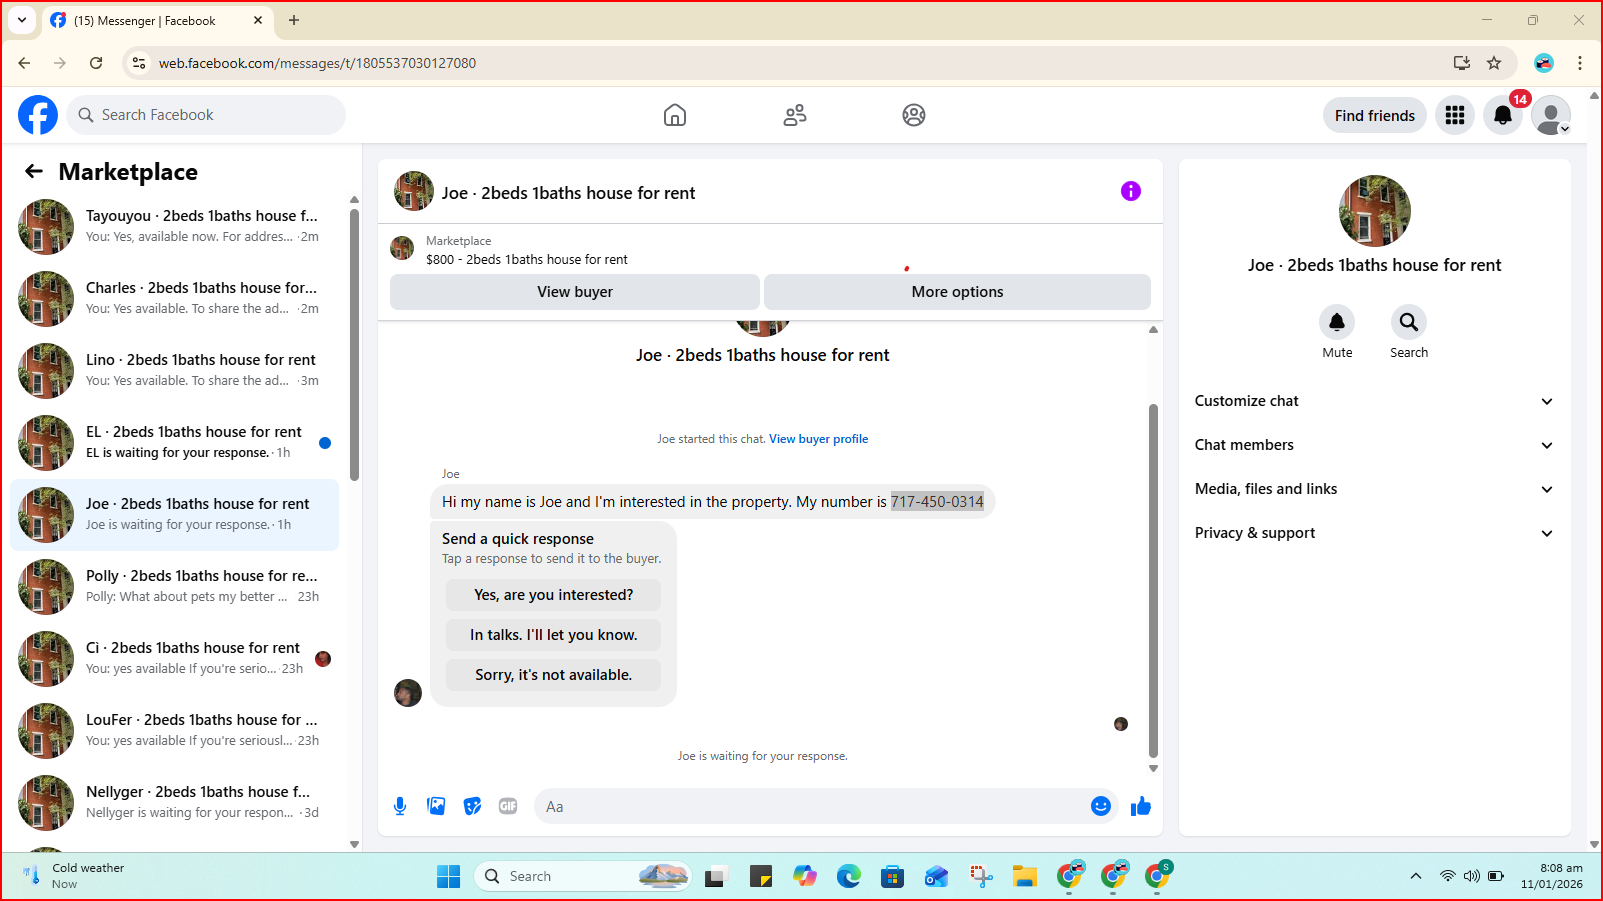Click the chat messages scrollbar

(1153, 580)
